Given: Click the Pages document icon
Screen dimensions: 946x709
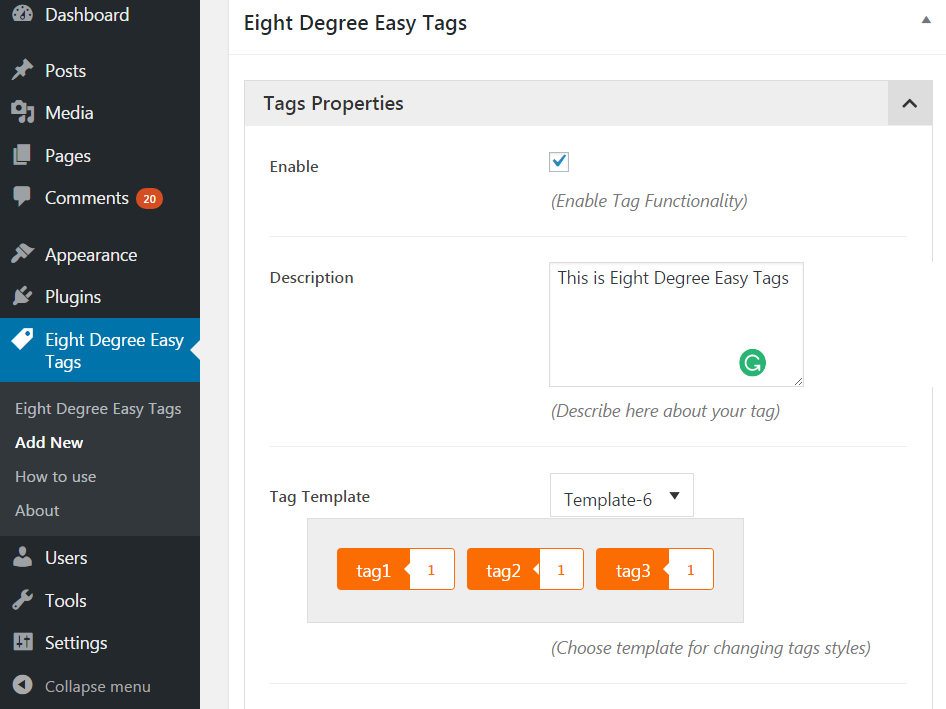Looking at the screenshot, I should (x=22, y=155).
